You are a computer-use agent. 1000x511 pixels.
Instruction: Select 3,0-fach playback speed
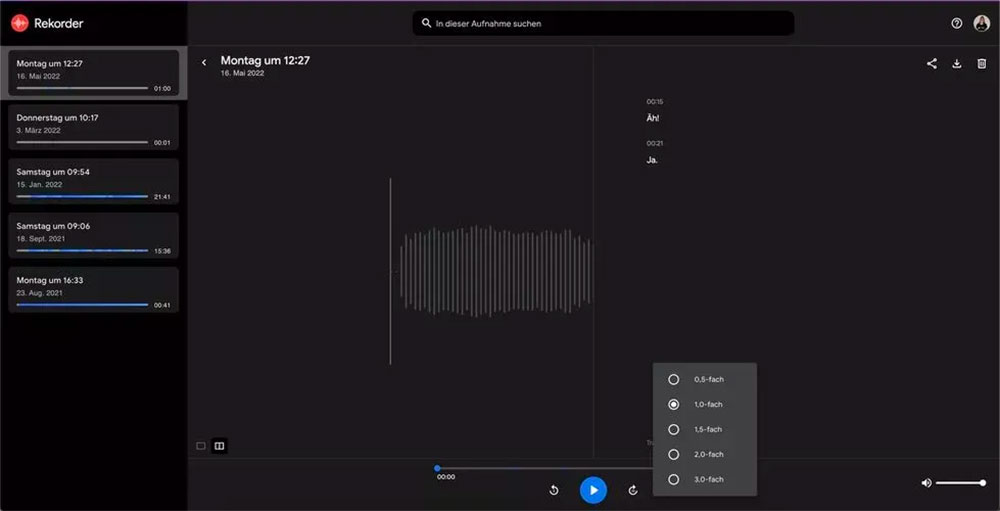click(705, 479)
